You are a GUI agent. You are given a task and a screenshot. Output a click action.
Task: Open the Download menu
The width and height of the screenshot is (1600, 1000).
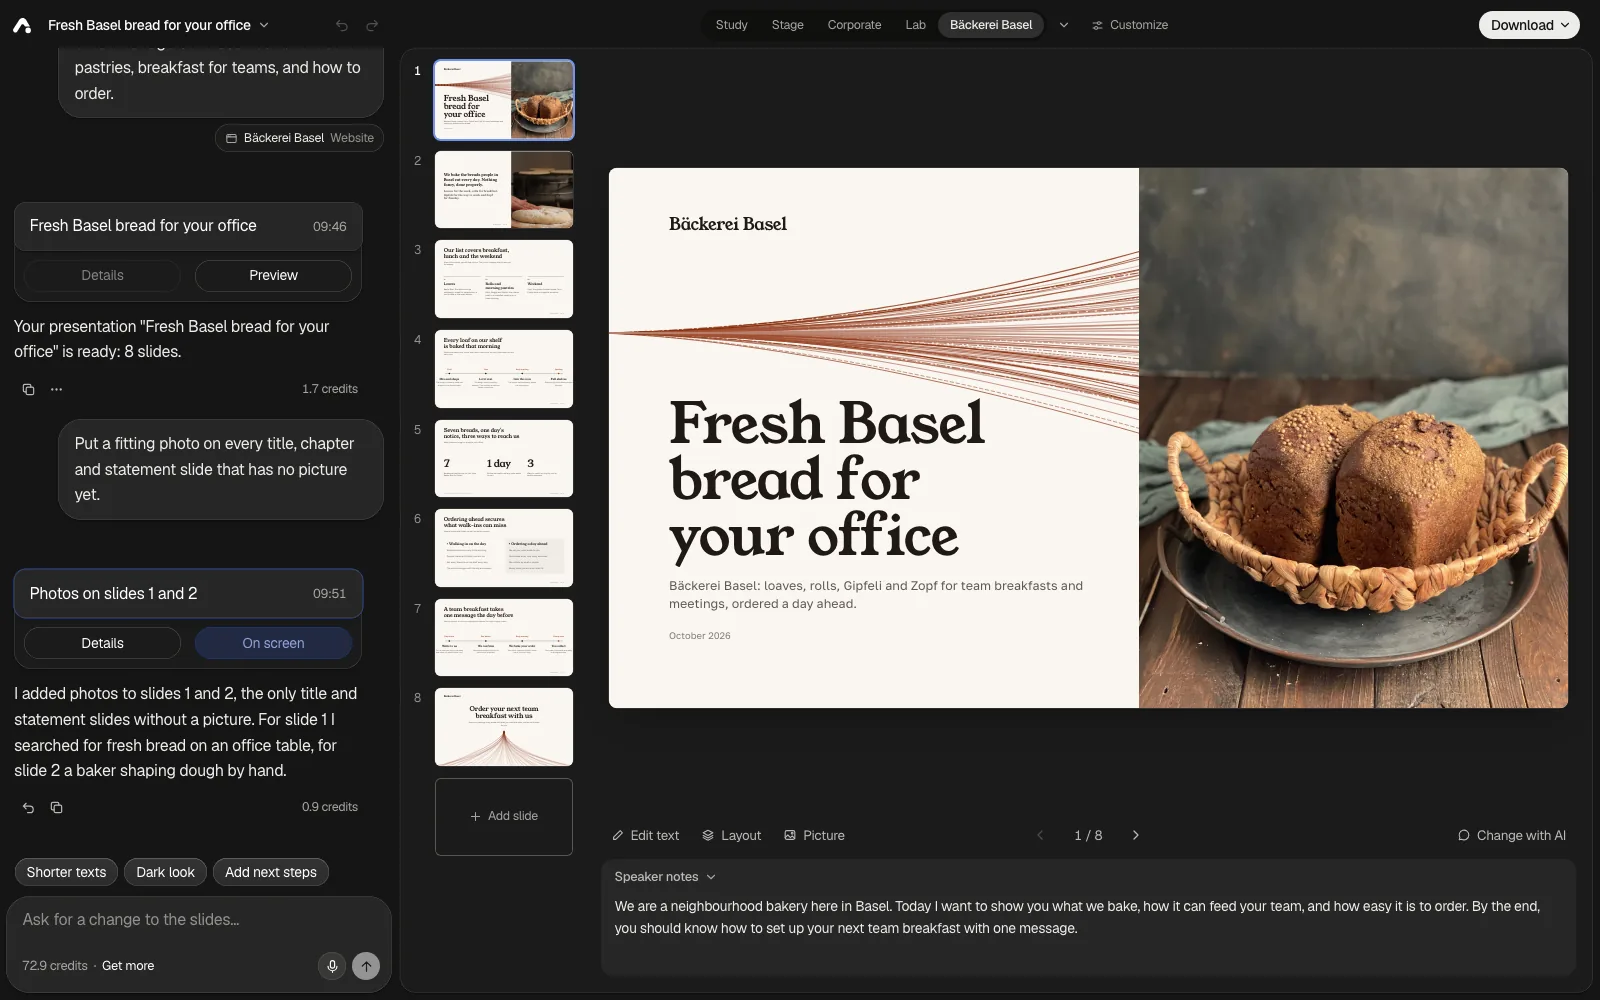(1529, 25)
